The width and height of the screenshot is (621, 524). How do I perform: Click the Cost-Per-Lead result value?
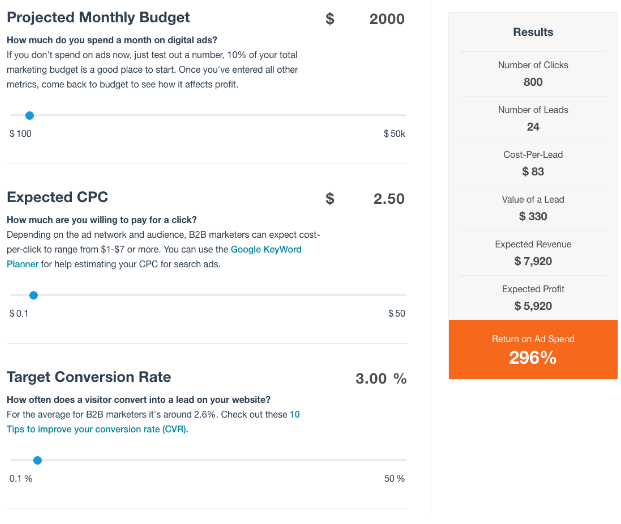pos(532,171)
